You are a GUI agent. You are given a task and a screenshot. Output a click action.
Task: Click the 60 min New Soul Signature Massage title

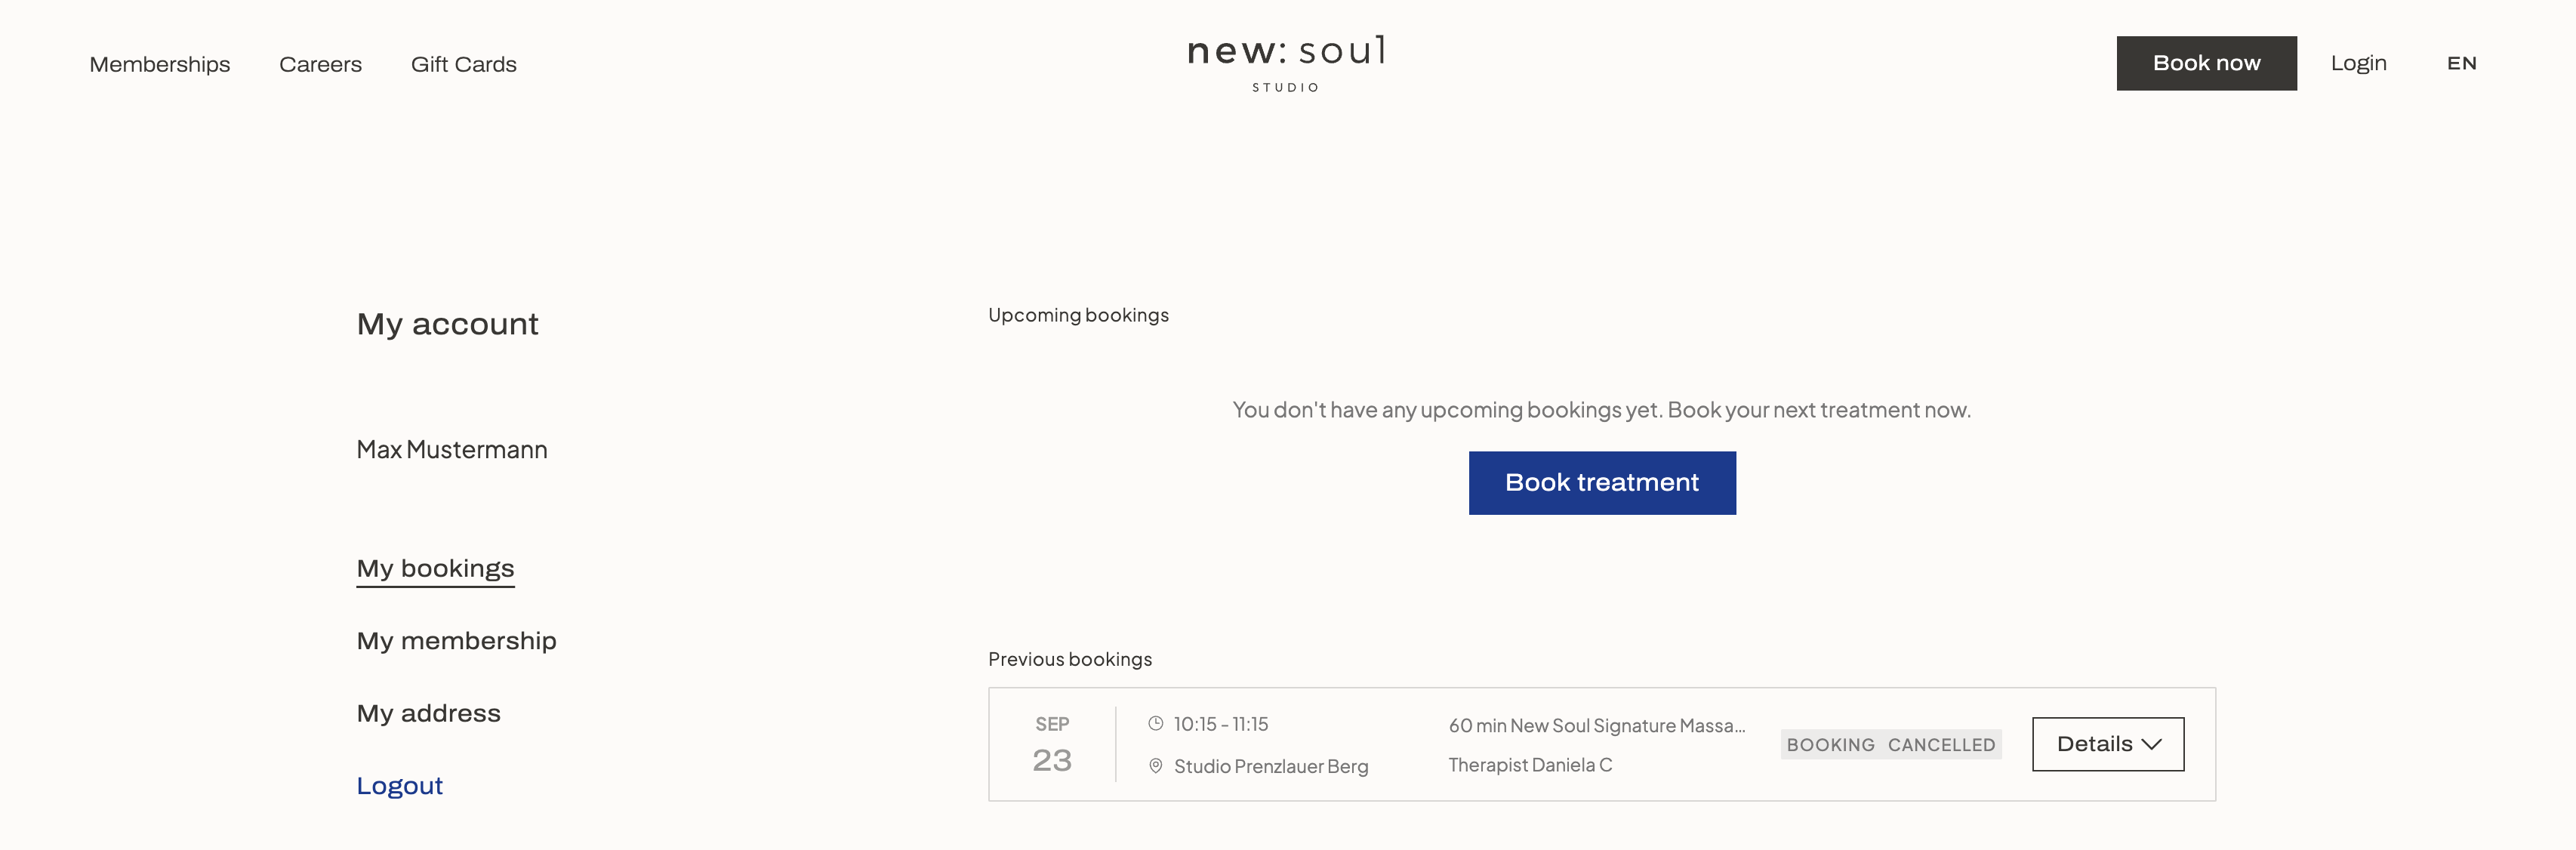[x=1596, y=725]
